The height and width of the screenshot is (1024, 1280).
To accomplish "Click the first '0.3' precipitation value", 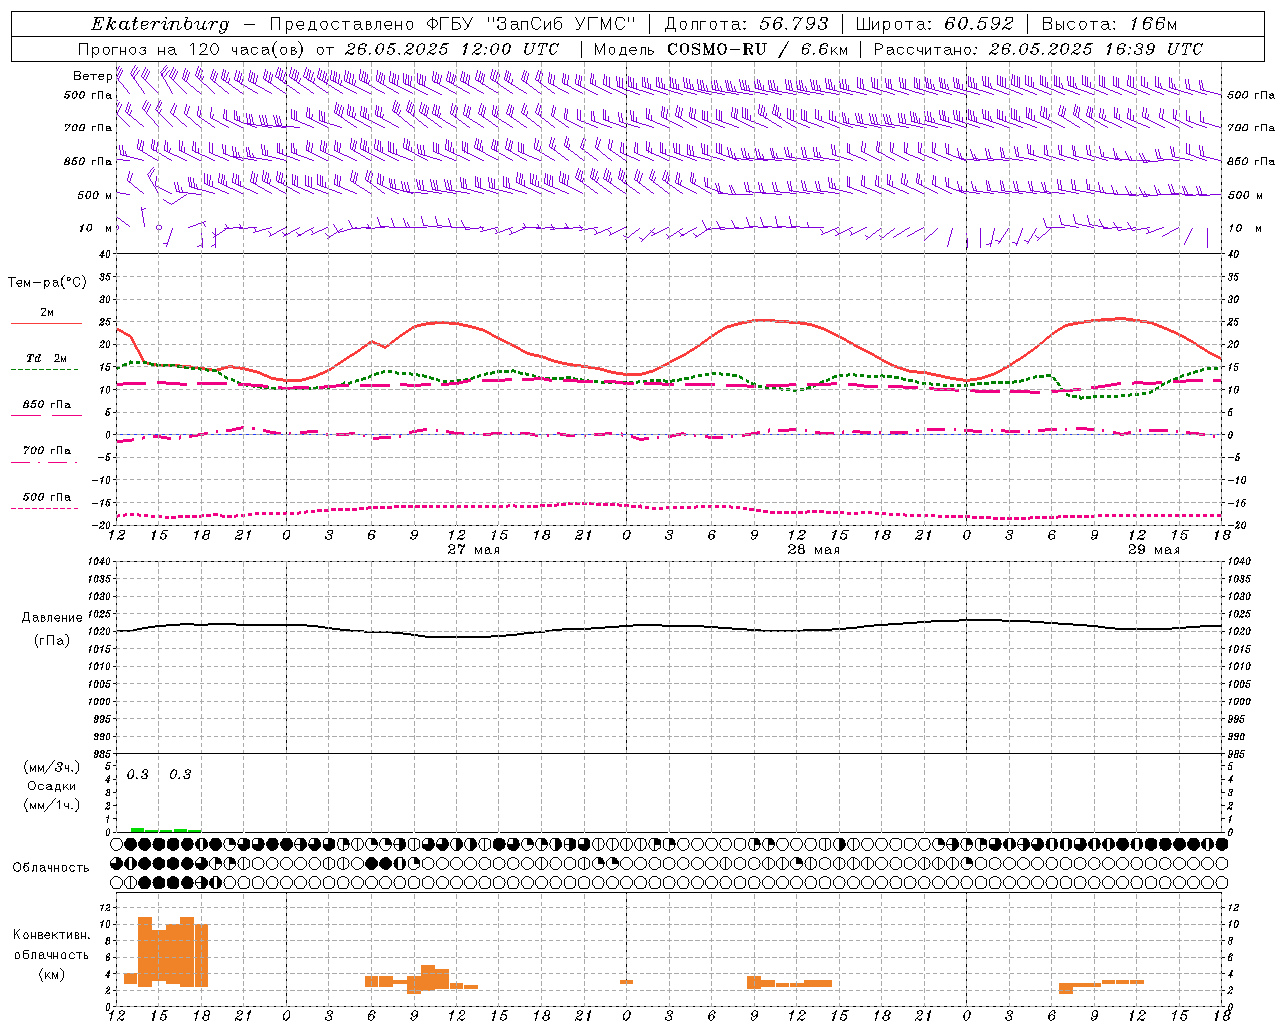I will [x=137, y=774].
